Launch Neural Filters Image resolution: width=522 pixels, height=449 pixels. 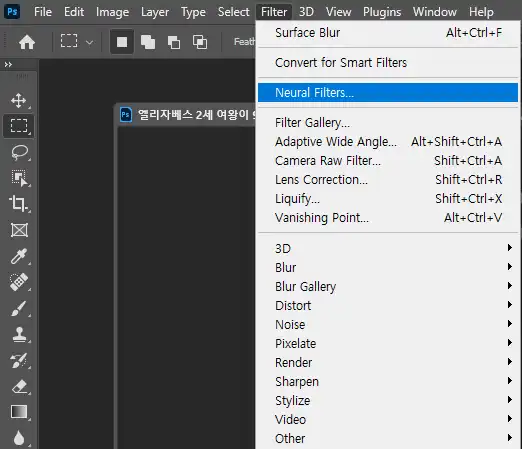pyautogui.click(x=388, y=92)
